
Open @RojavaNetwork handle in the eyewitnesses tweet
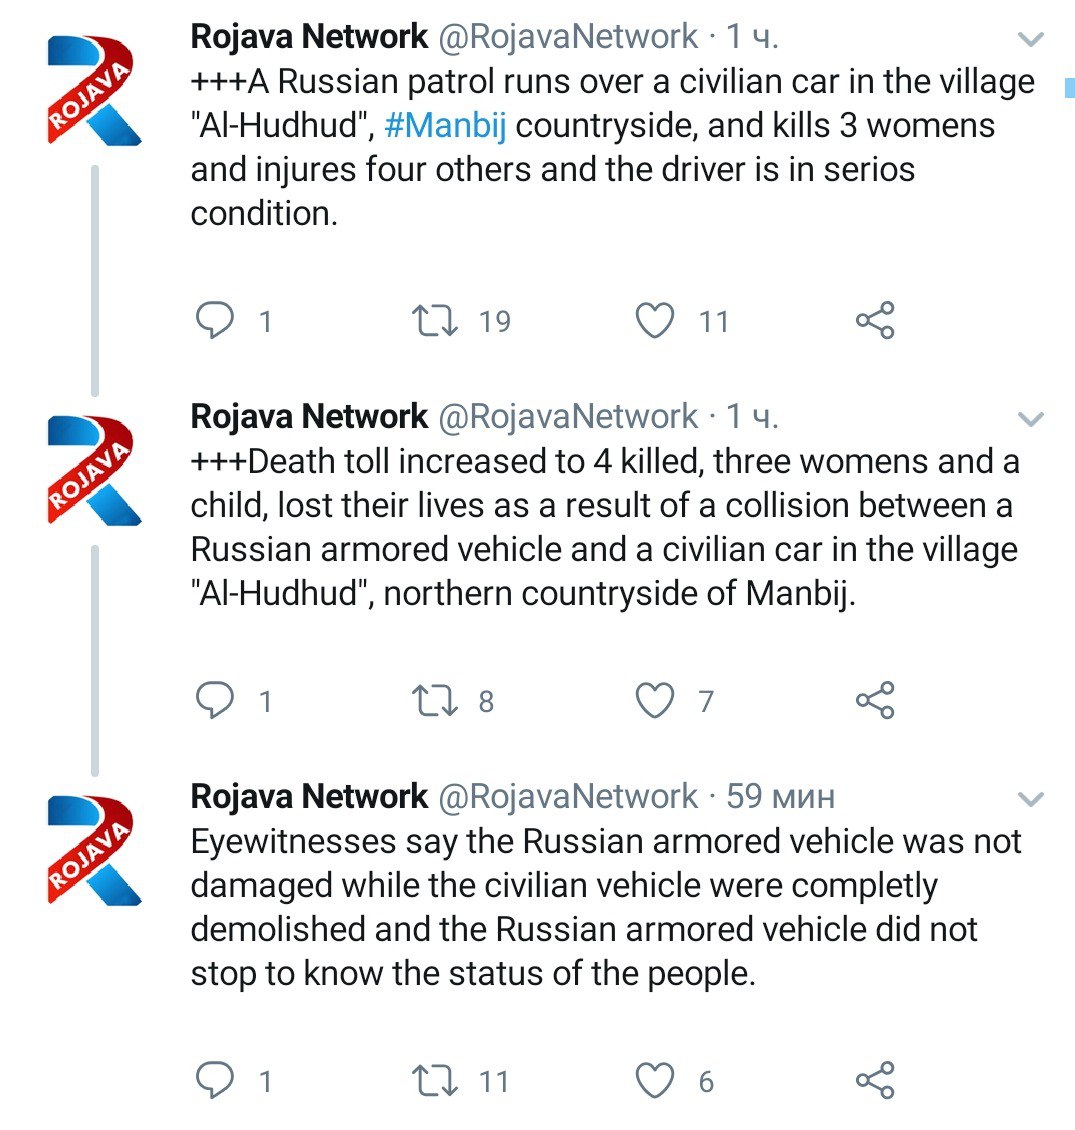point(568,796)
